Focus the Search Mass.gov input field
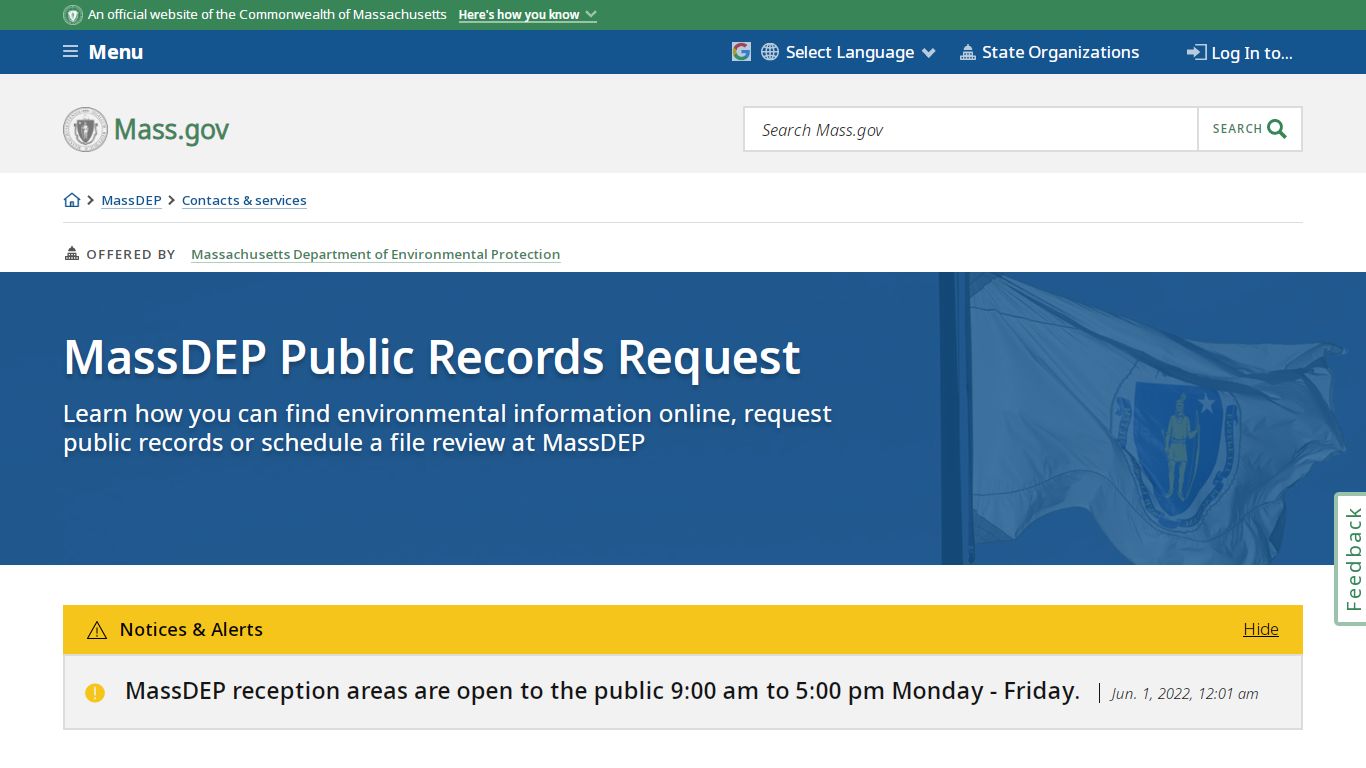This screenshot has width=1366, height=768. click(x=971, y=129)
